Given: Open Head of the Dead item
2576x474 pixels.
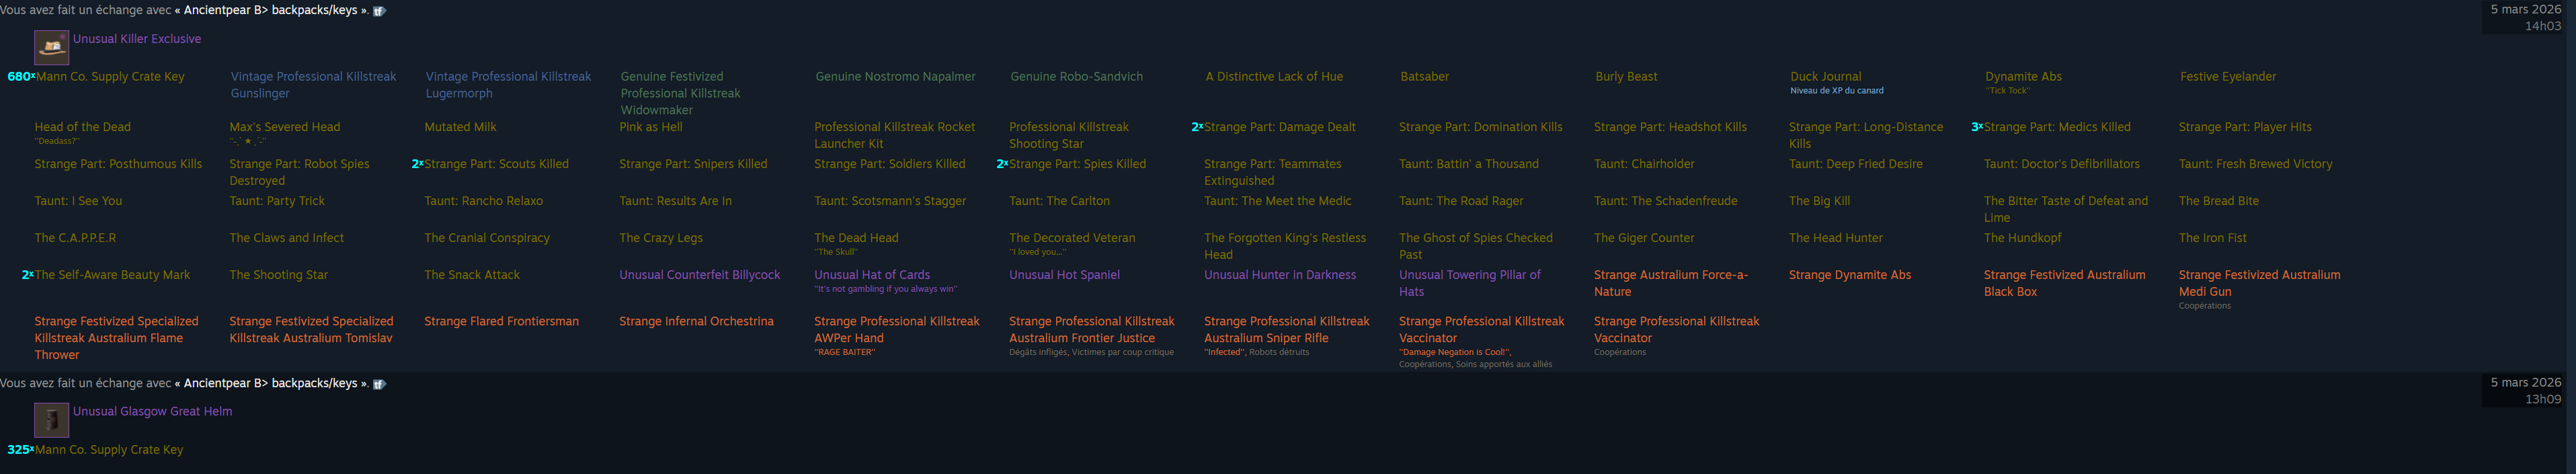Looking at the screenshot, I should pos(82,127).
